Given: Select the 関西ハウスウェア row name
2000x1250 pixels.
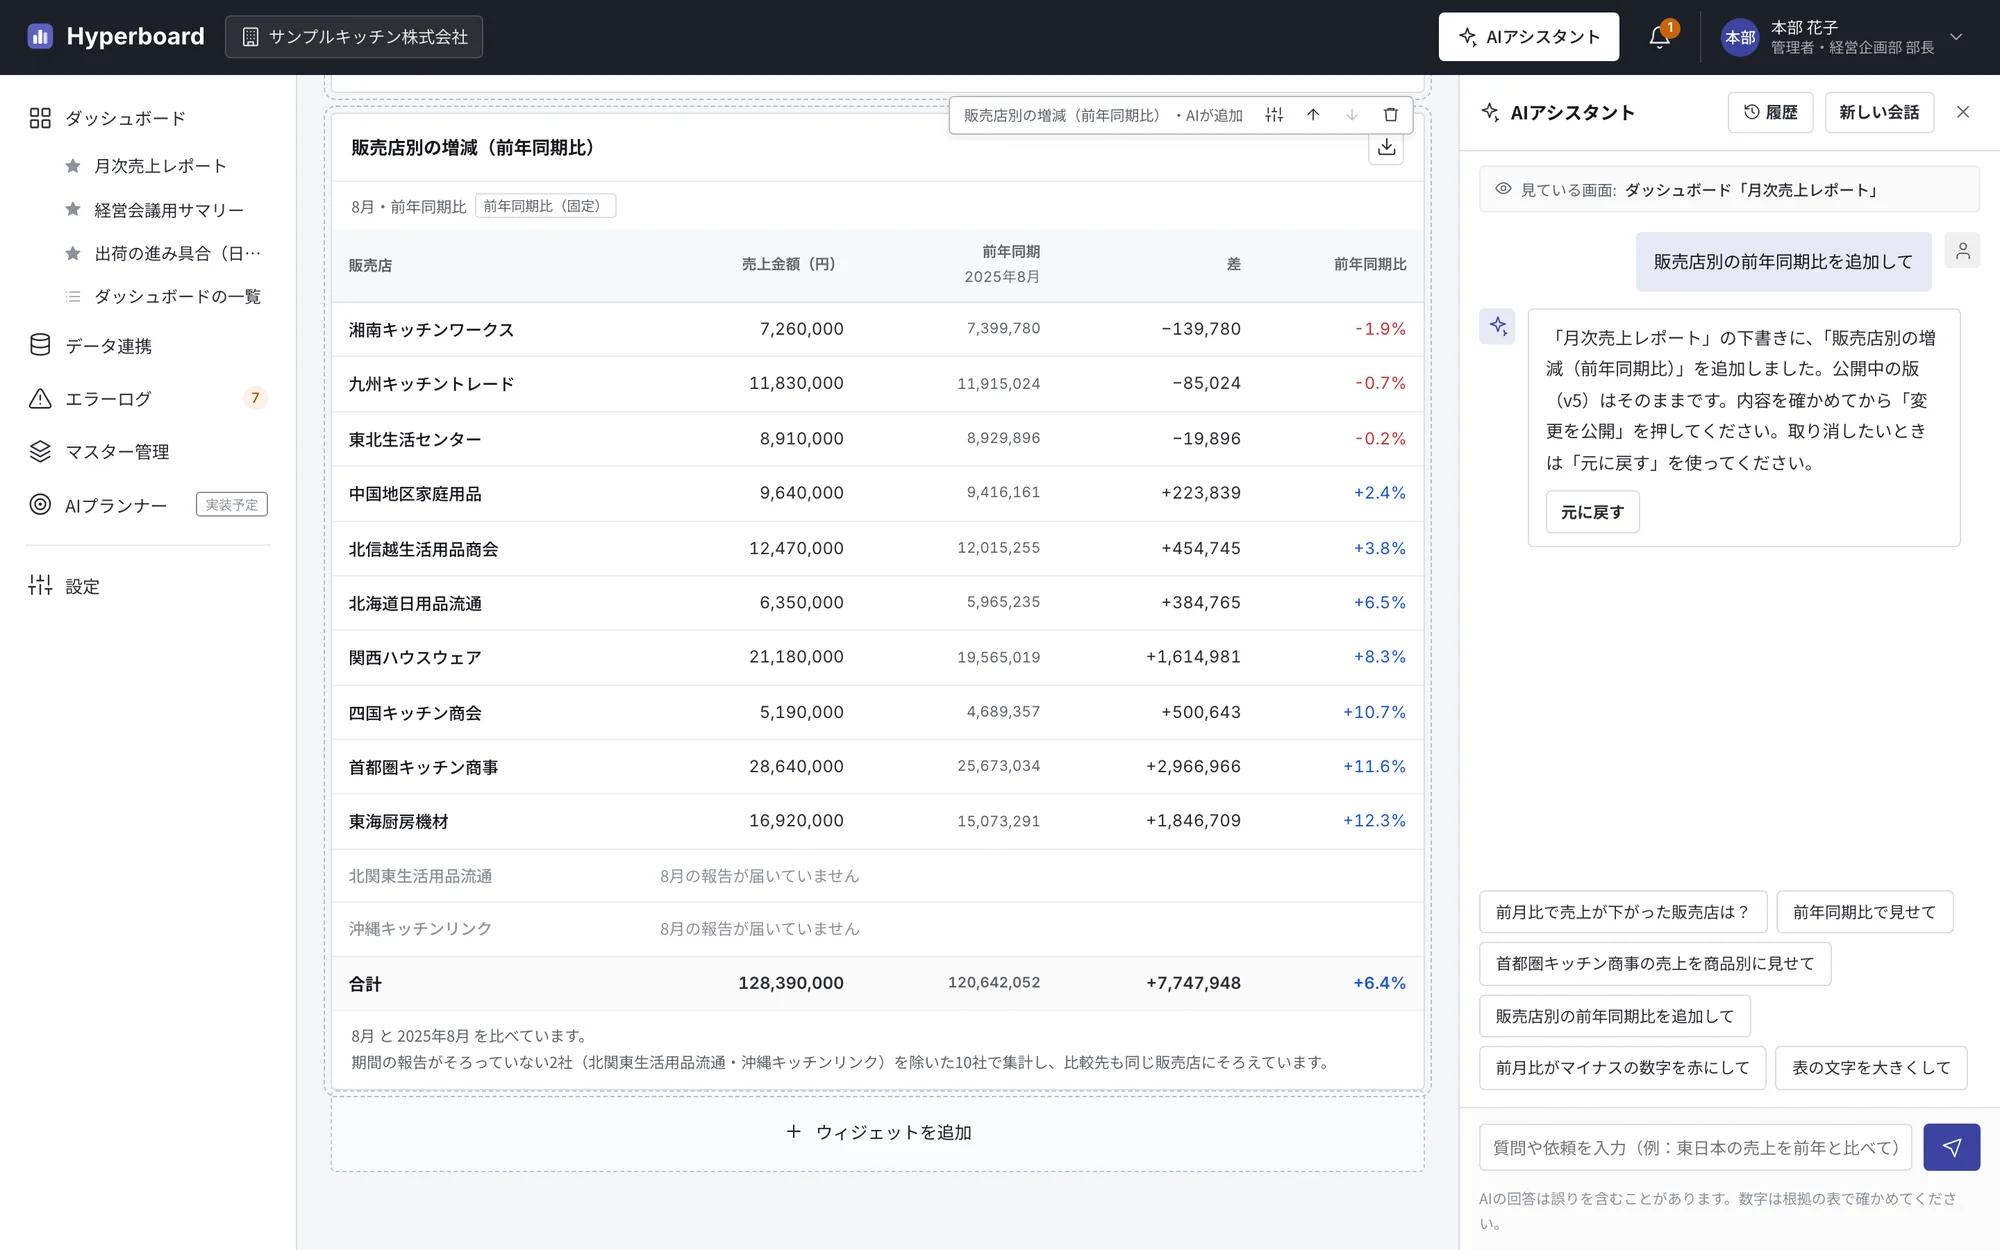Looking at the screenshot, I should [x=415, y=657].
